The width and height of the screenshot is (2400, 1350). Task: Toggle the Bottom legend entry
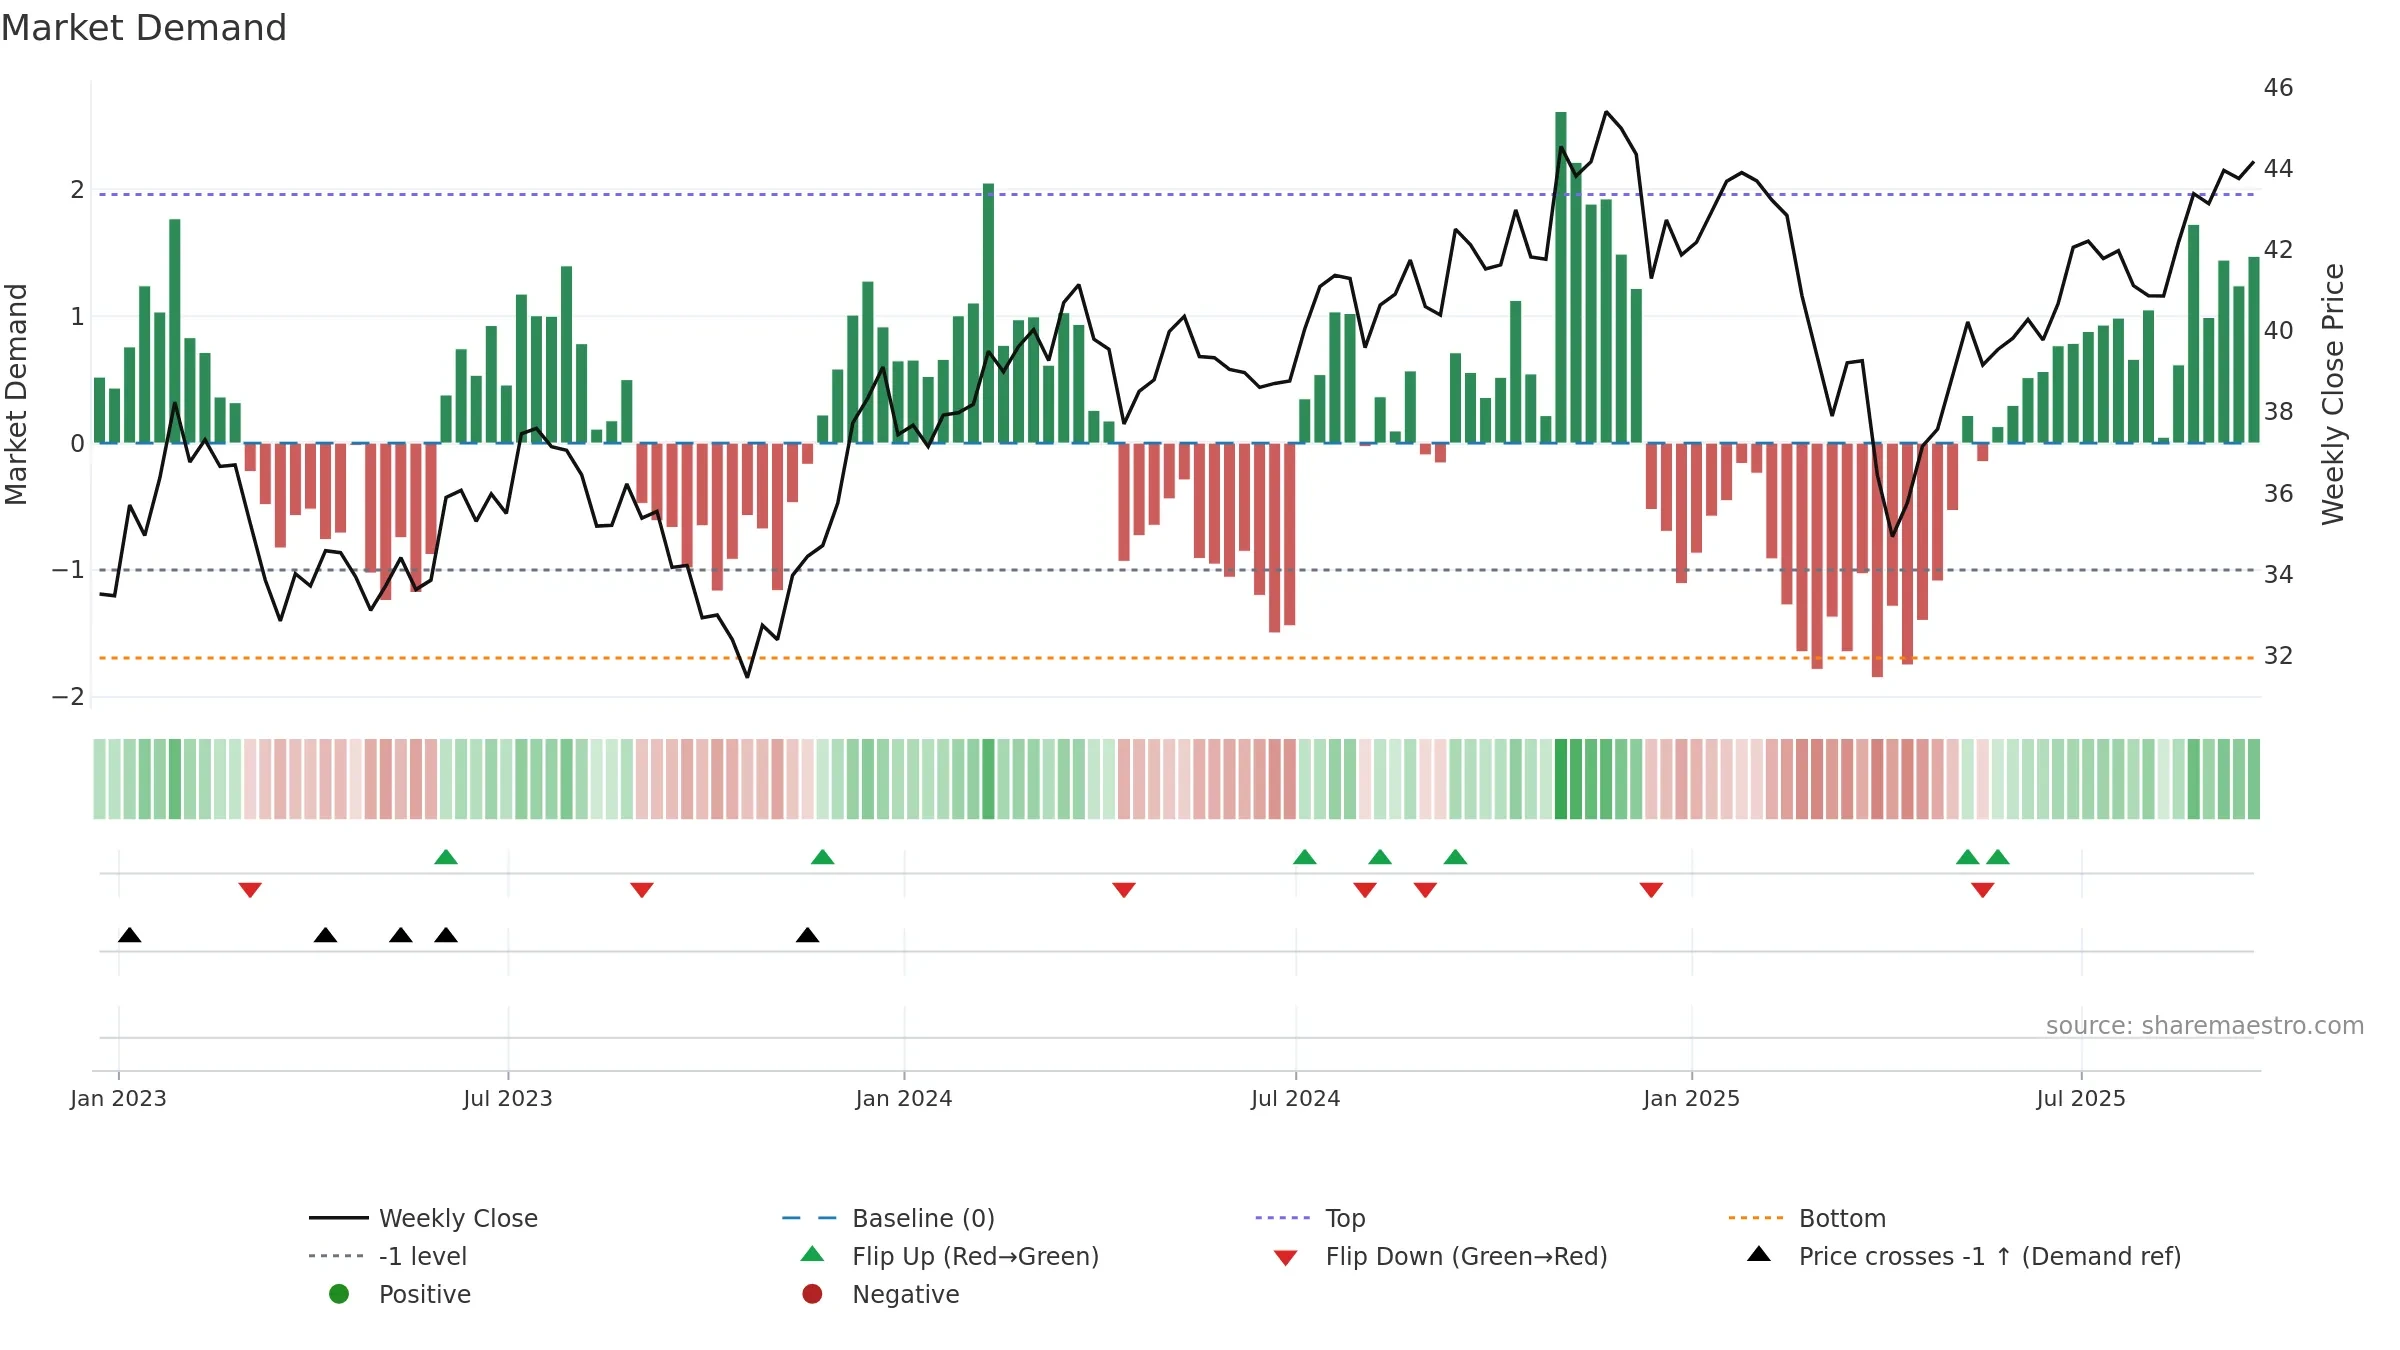[x=1807, y=1218]
